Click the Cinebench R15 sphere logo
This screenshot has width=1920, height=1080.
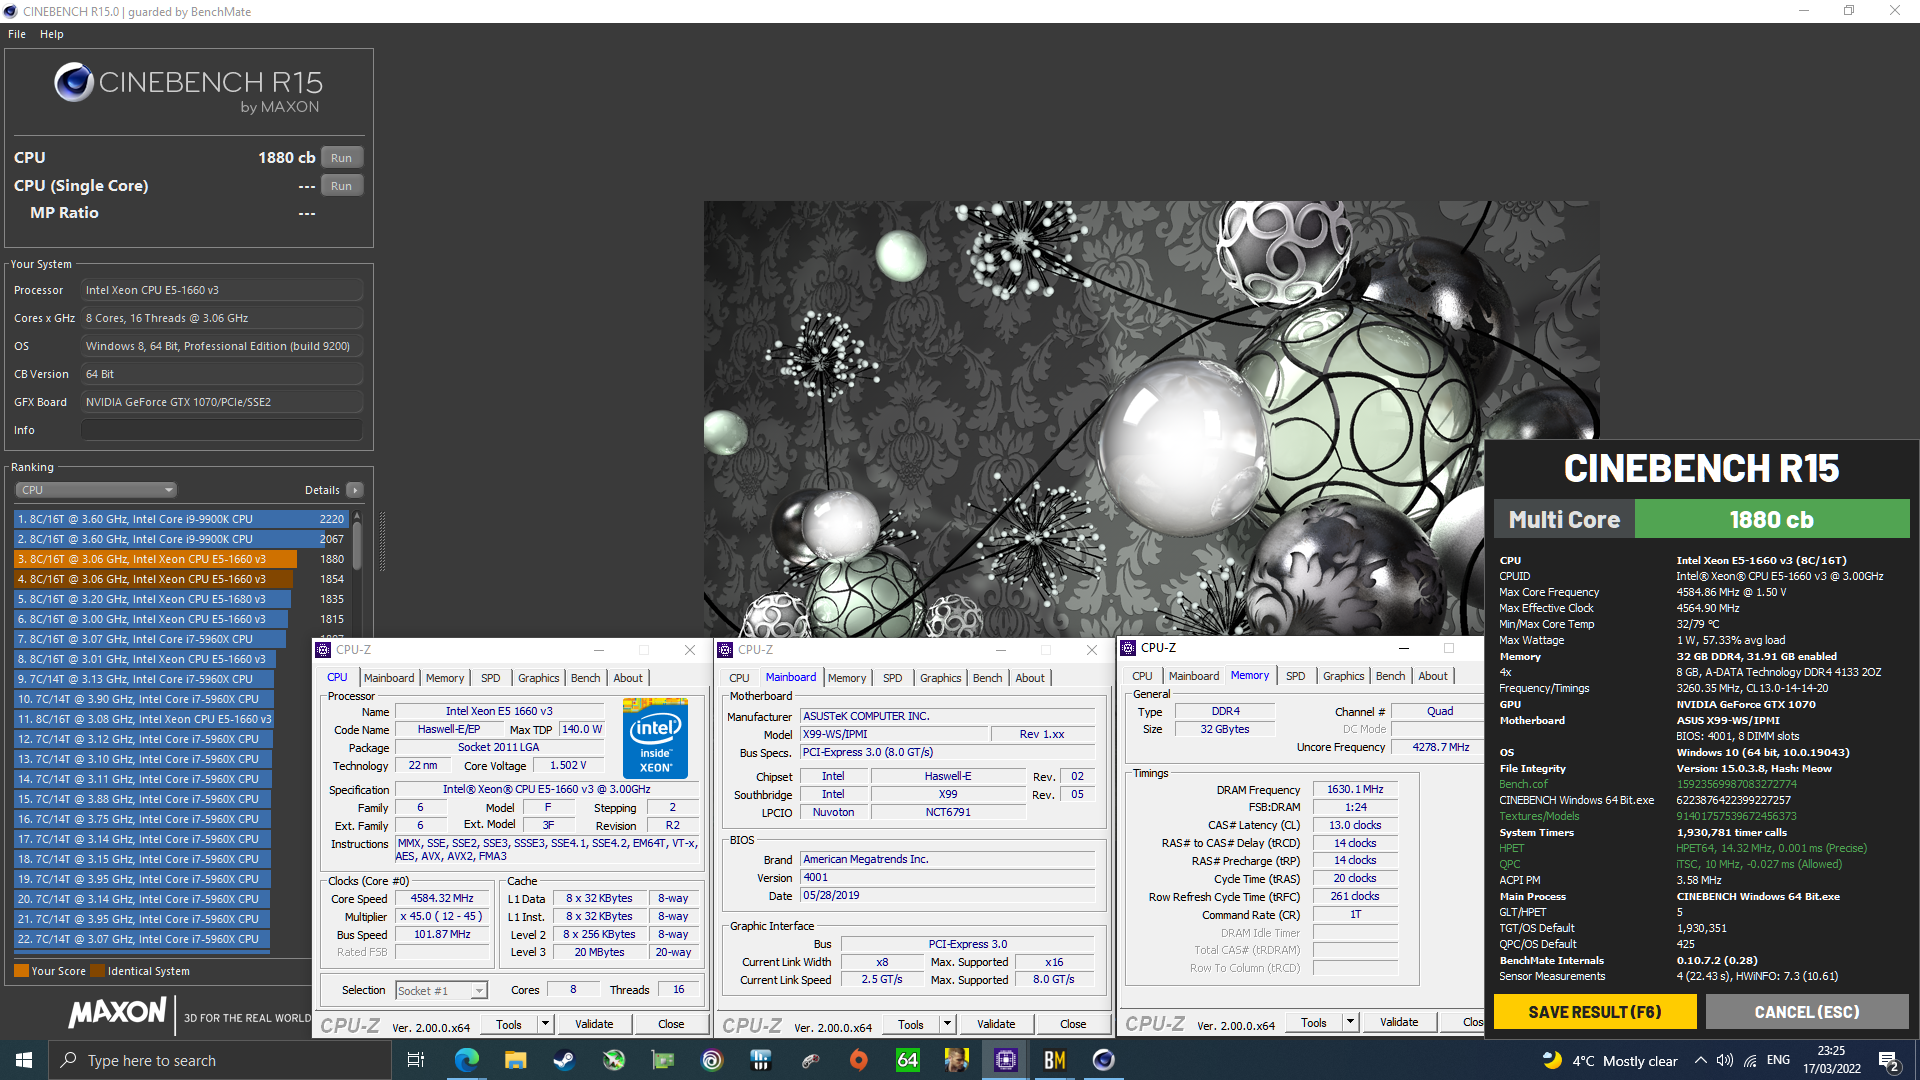click(x=74, y=82)
